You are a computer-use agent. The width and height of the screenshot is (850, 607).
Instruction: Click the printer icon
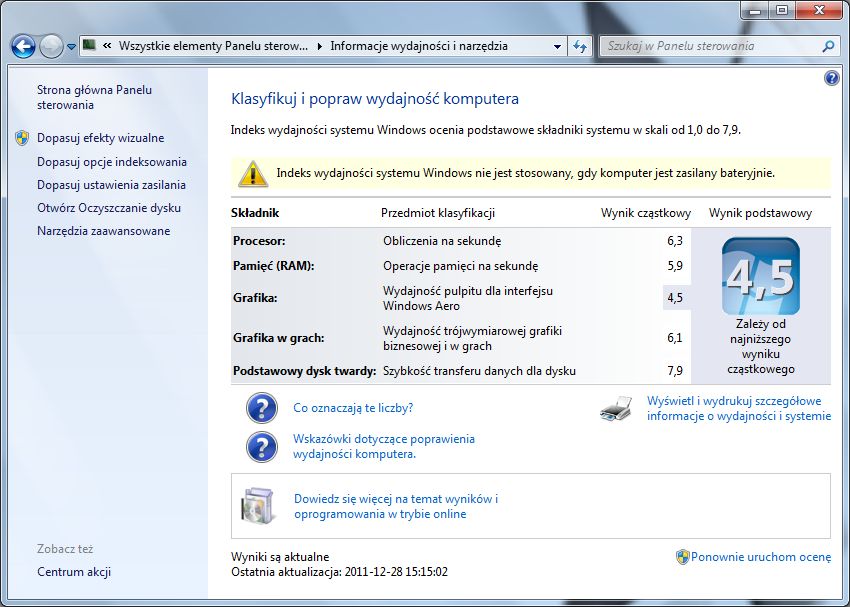point(616,409)
